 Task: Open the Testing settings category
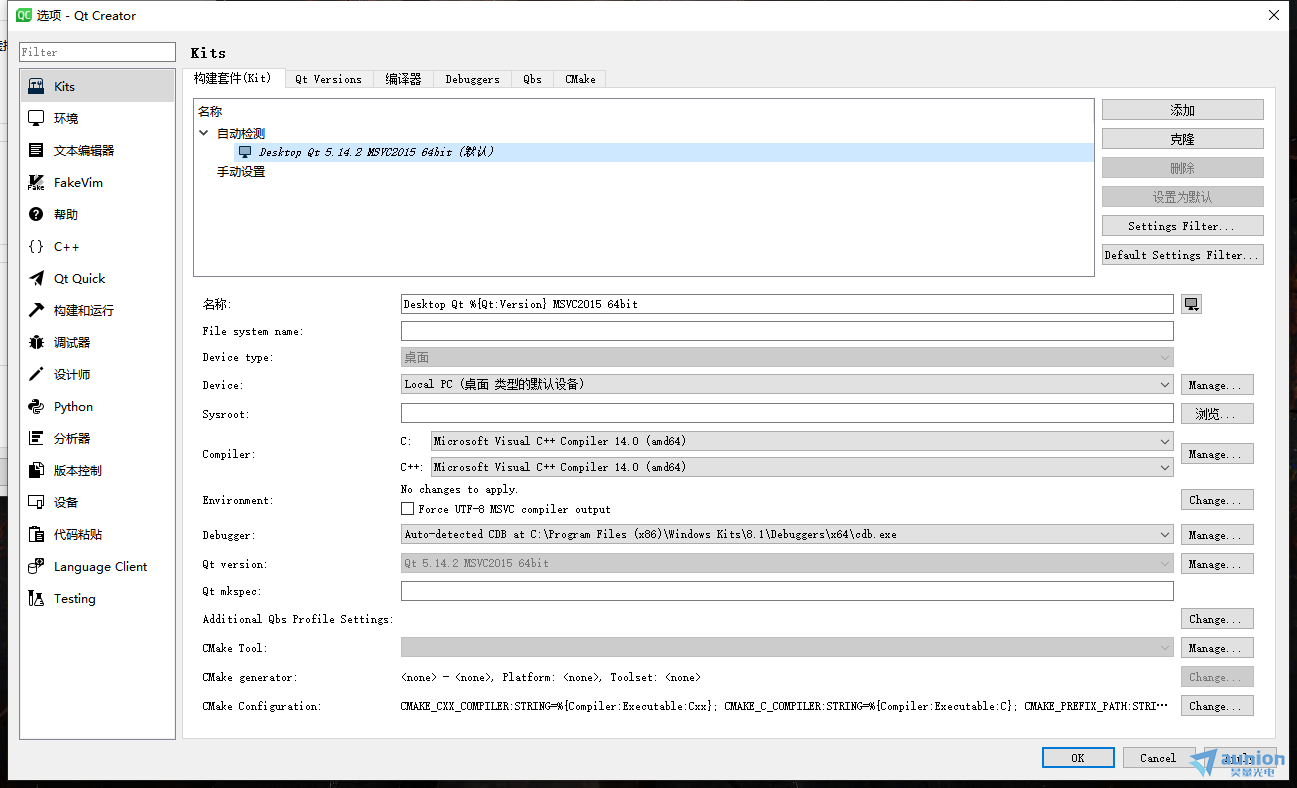97,598
